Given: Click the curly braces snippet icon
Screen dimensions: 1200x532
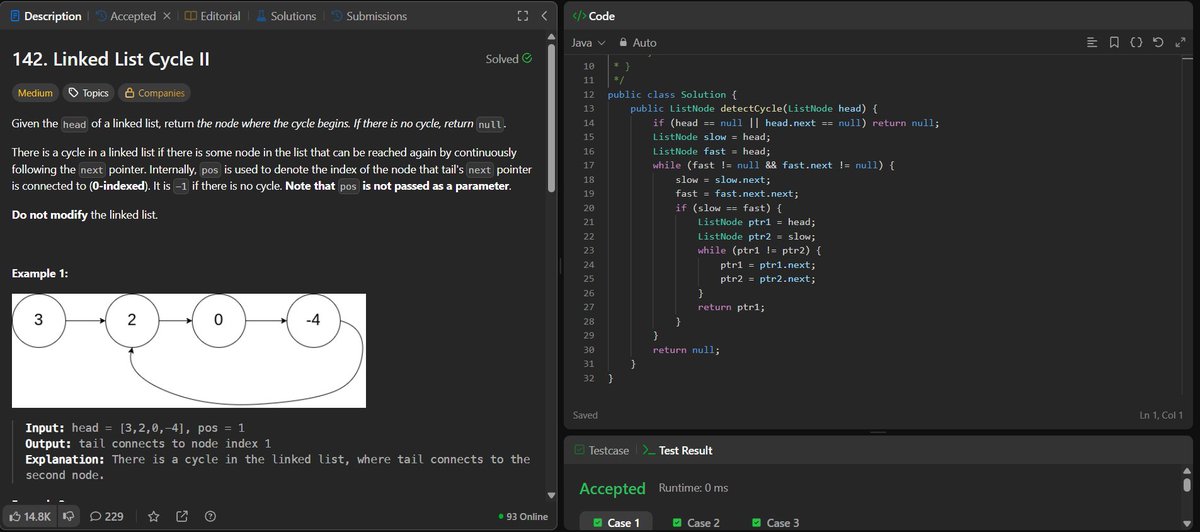Looking at the screenshot, I should 1136,43.
